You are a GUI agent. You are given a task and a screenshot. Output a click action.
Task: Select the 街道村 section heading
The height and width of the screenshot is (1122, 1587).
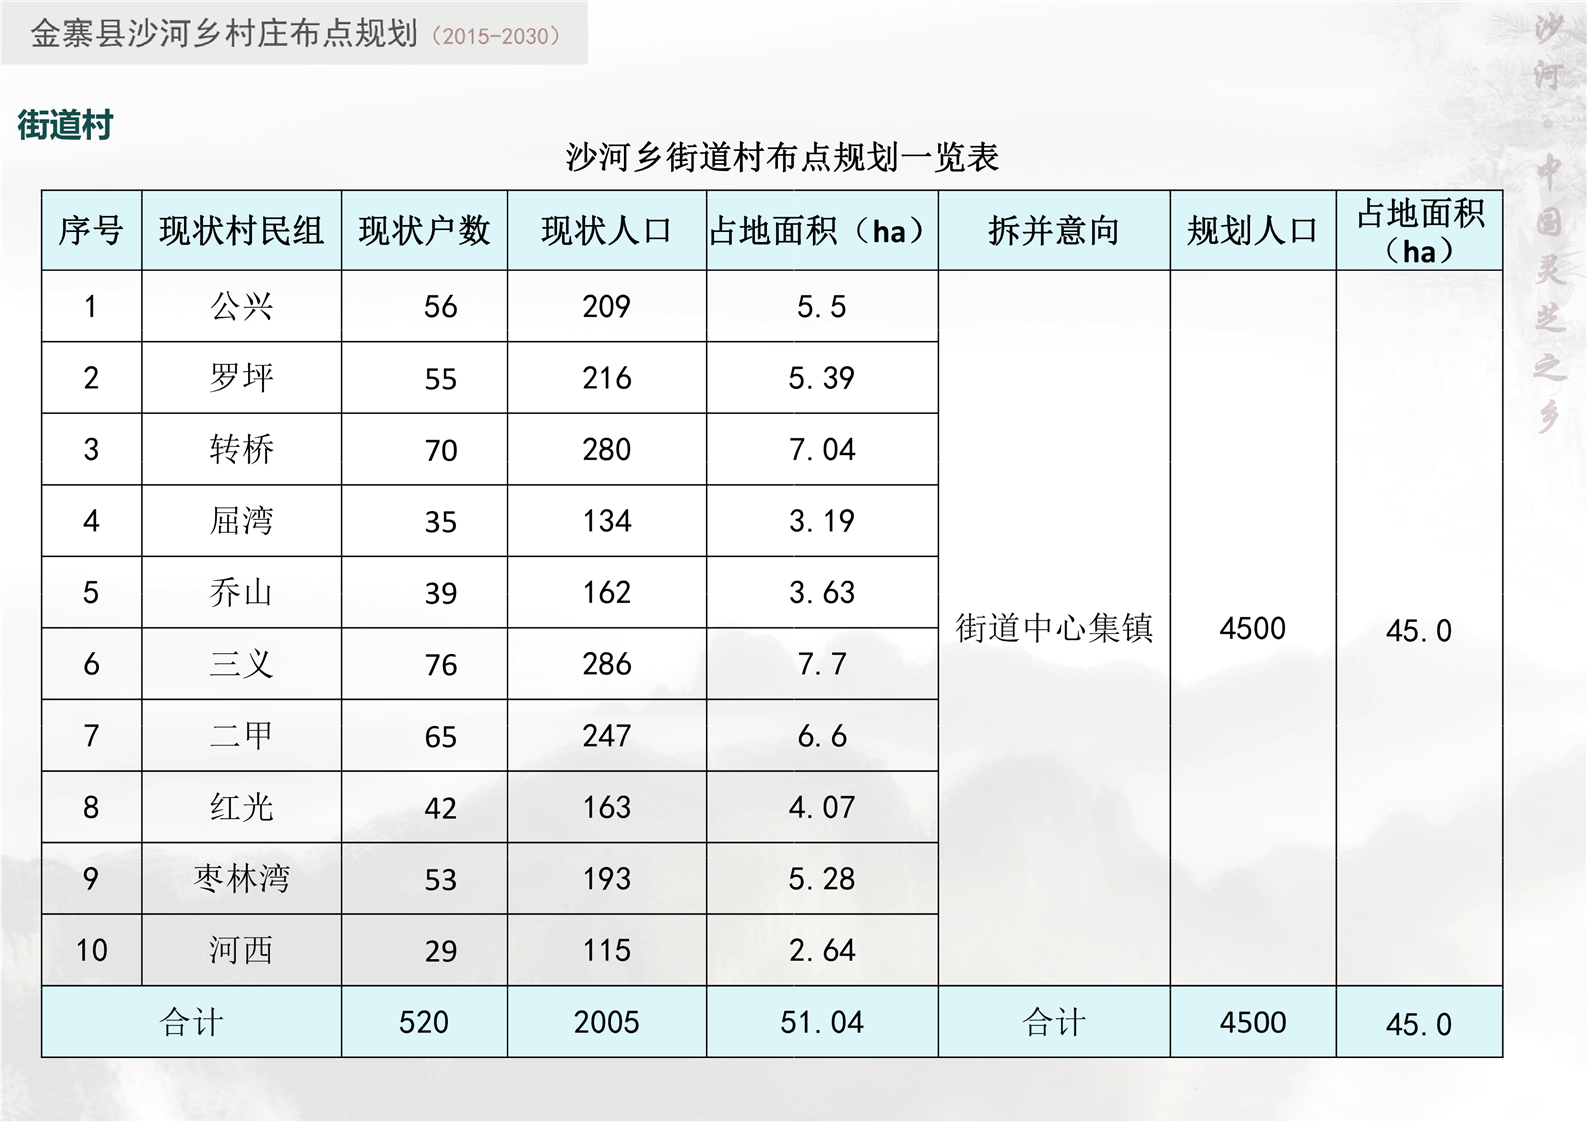65,126
